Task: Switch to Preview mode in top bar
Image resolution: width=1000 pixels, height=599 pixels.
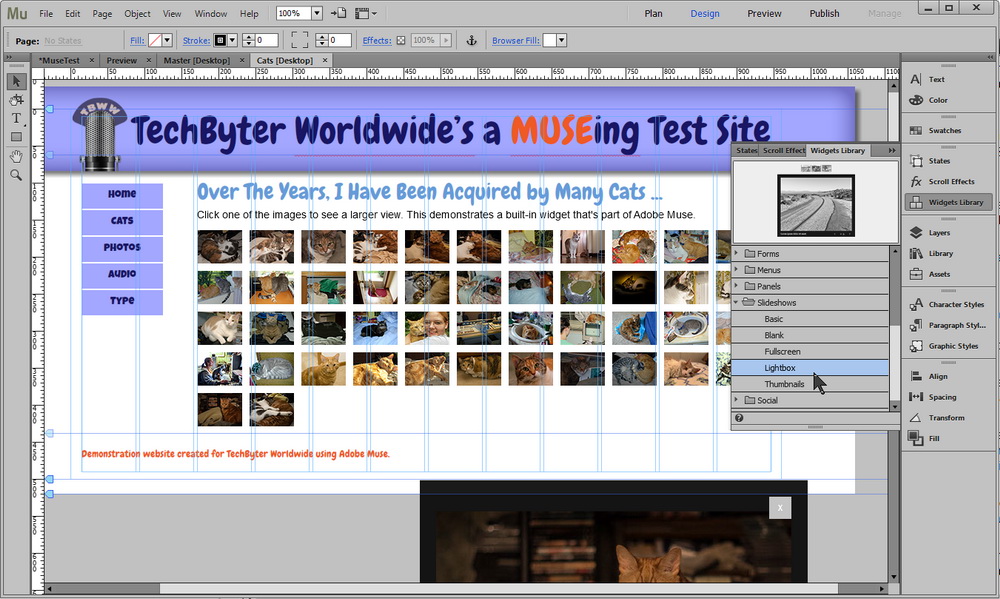Action: [764, 13]
